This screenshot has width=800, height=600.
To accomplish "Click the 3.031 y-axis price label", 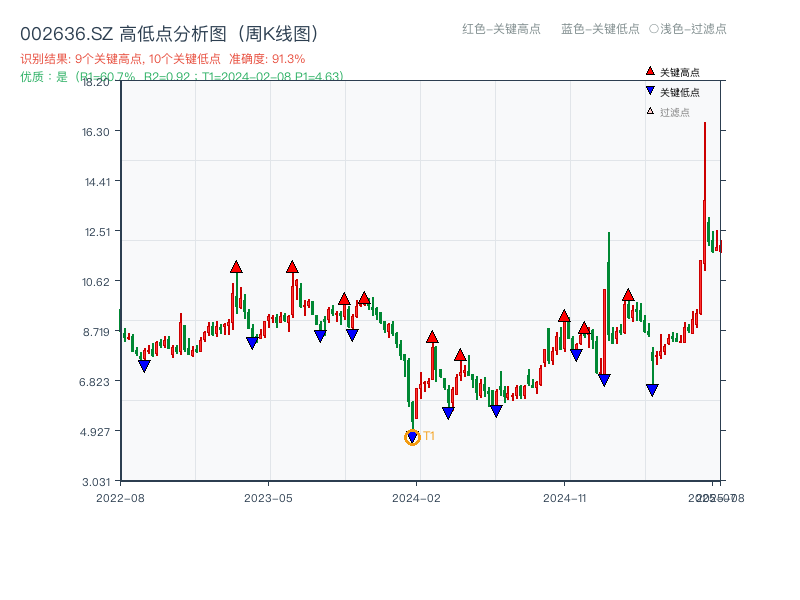I will click(96, 482).
